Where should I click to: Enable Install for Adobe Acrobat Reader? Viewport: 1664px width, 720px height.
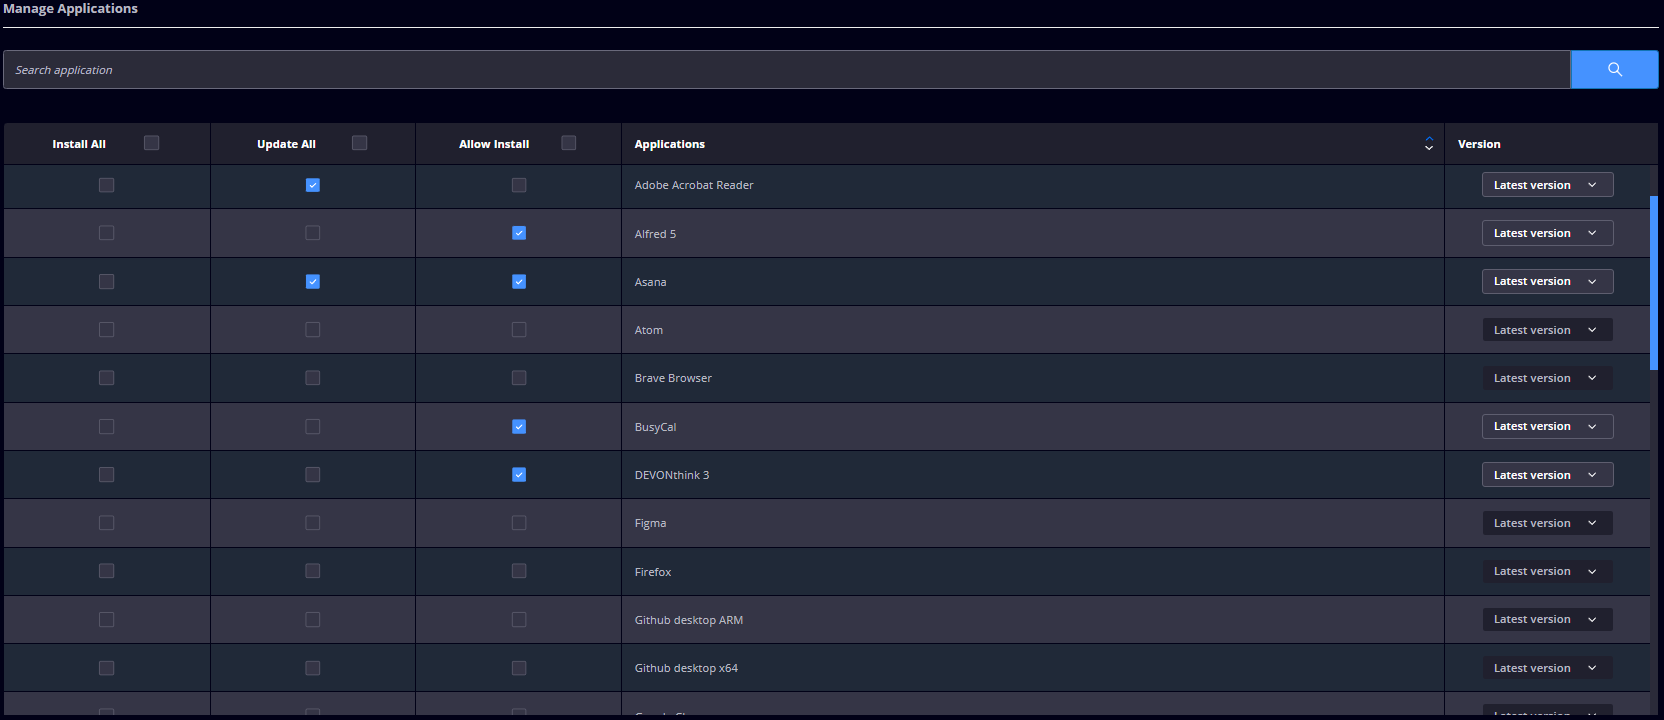click(x=107, y=185)
